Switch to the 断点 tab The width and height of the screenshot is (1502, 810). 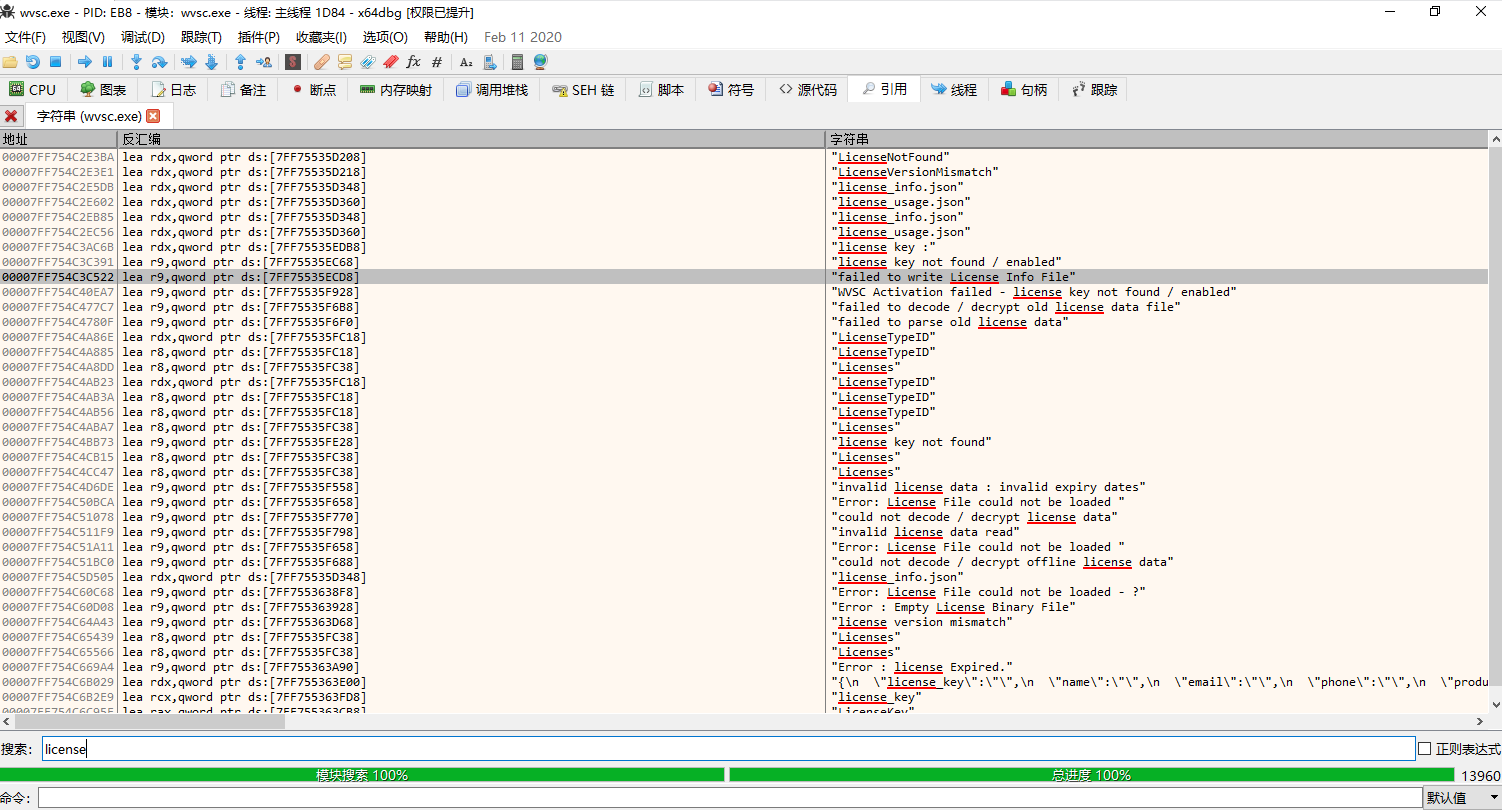click(x=313, y=89)
